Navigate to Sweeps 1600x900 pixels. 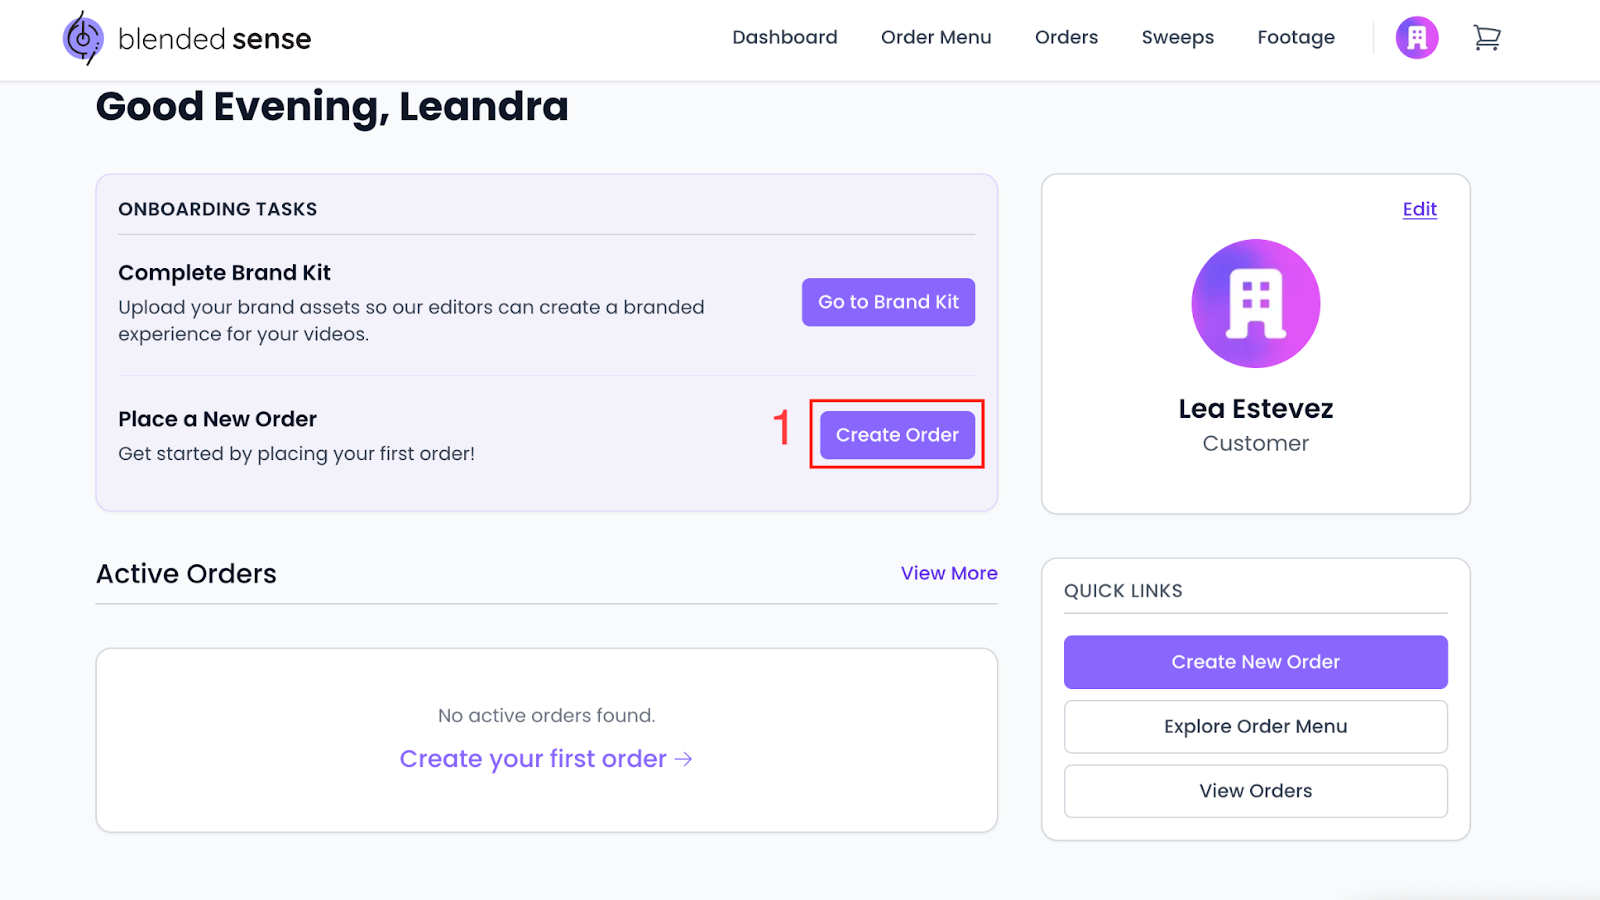[1177, 38]
